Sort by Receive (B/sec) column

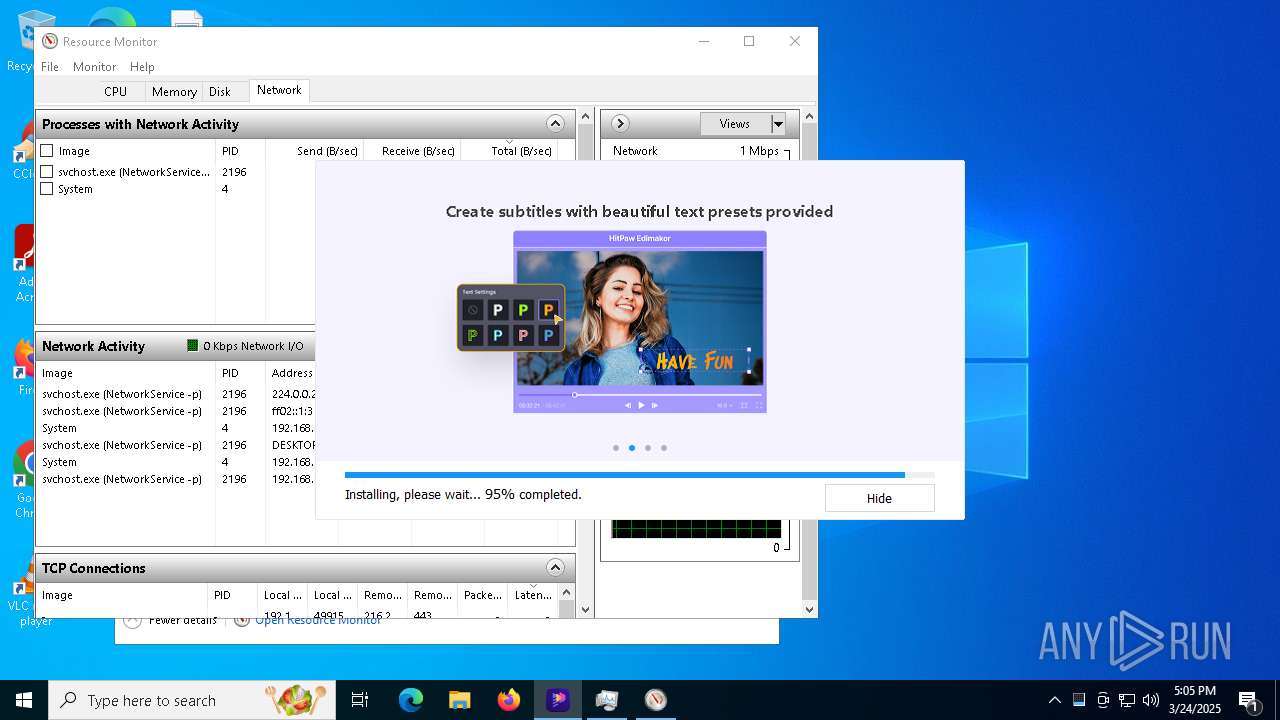click(411, 151)
